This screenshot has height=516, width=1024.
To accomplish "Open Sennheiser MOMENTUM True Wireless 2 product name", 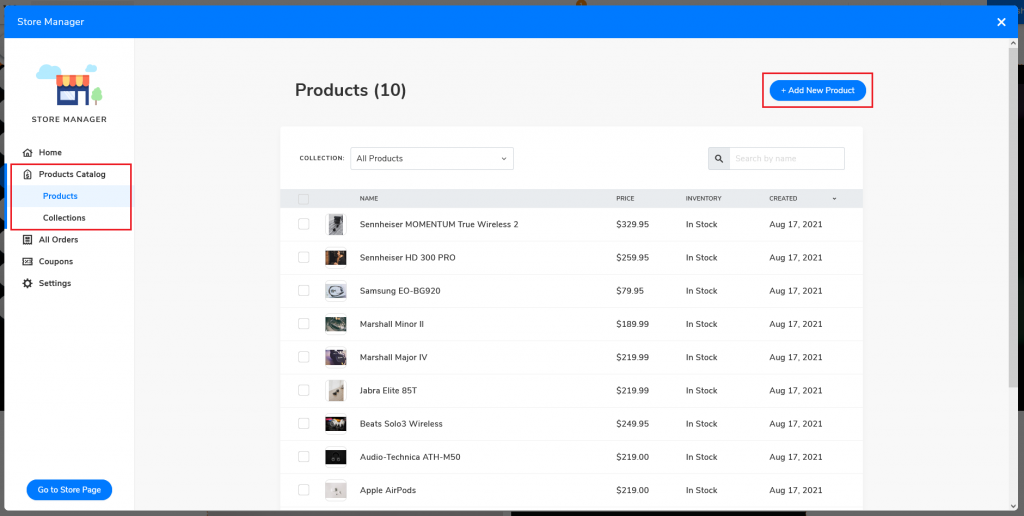I will [439, 224].
